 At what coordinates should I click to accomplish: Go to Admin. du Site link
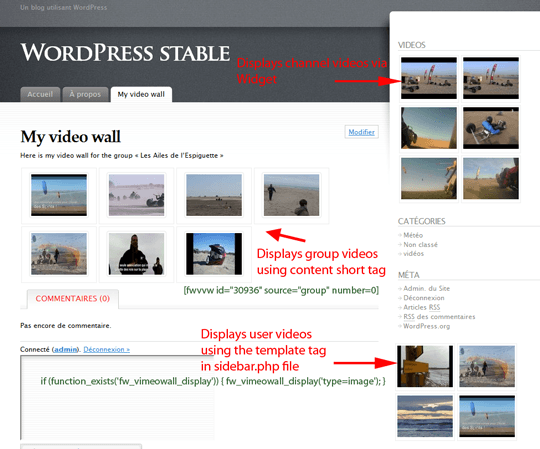pyautogui.click(x=426, y=289)
